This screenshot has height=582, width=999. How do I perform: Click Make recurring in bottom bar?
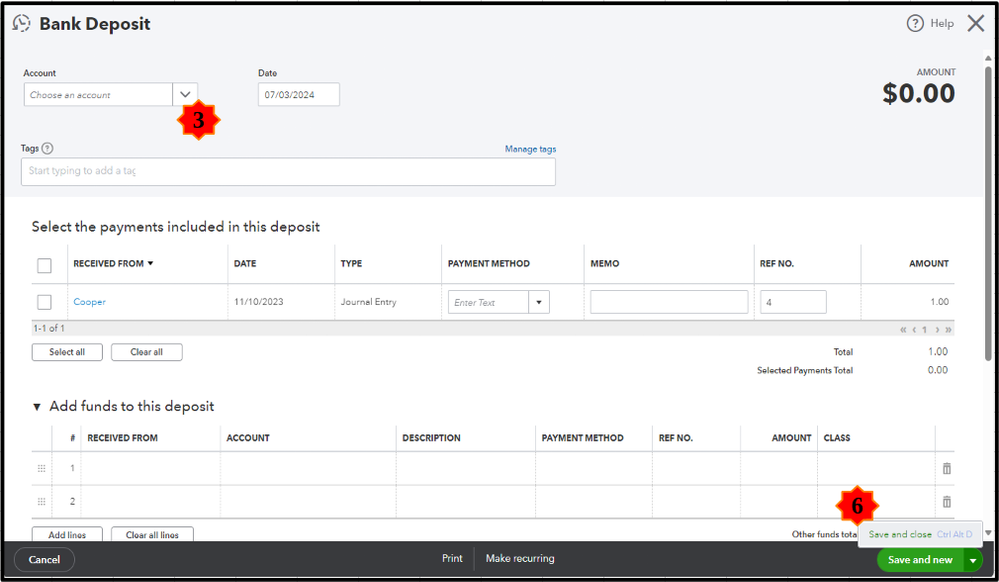(520, 559)
